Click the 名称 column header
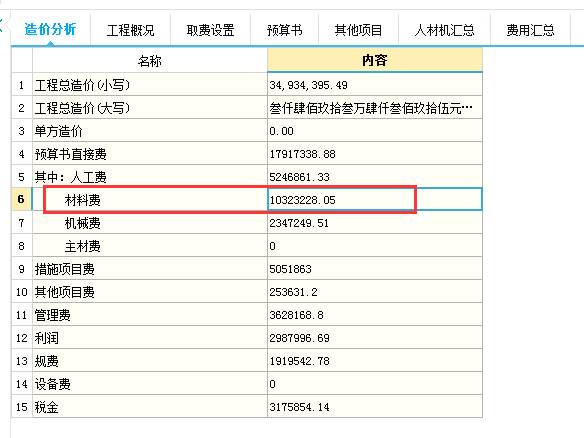This screenshot has height=438, width=584. (150, 60)
